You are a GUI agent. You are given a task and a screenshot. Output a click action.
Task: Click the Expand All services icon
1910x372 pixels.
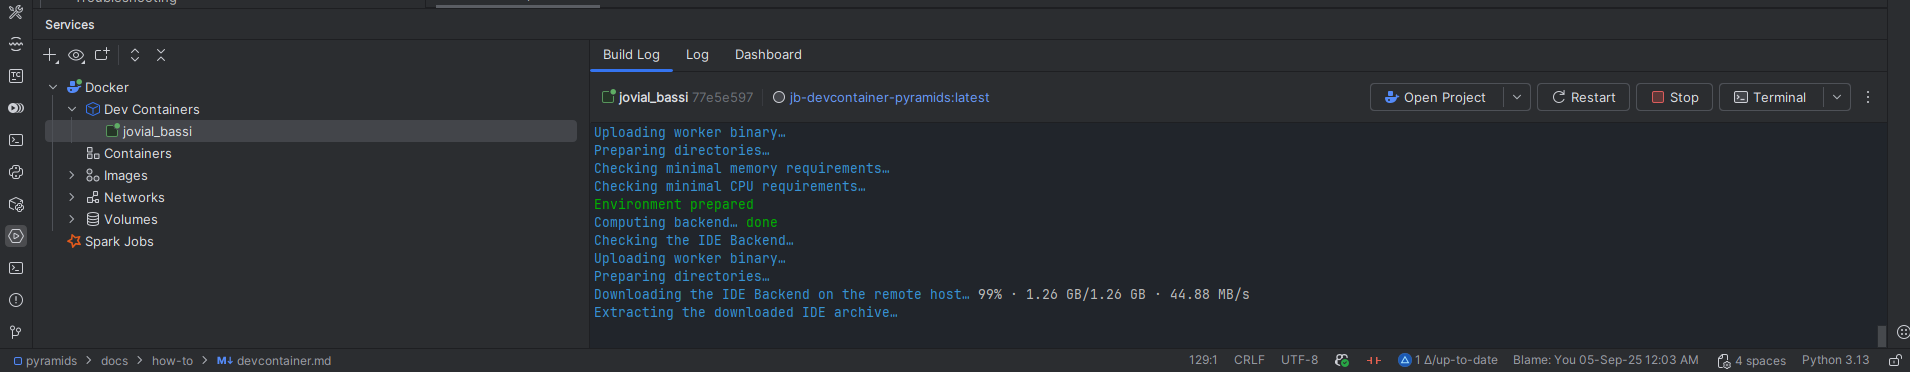pyautogui.click(x=135, y=55)
